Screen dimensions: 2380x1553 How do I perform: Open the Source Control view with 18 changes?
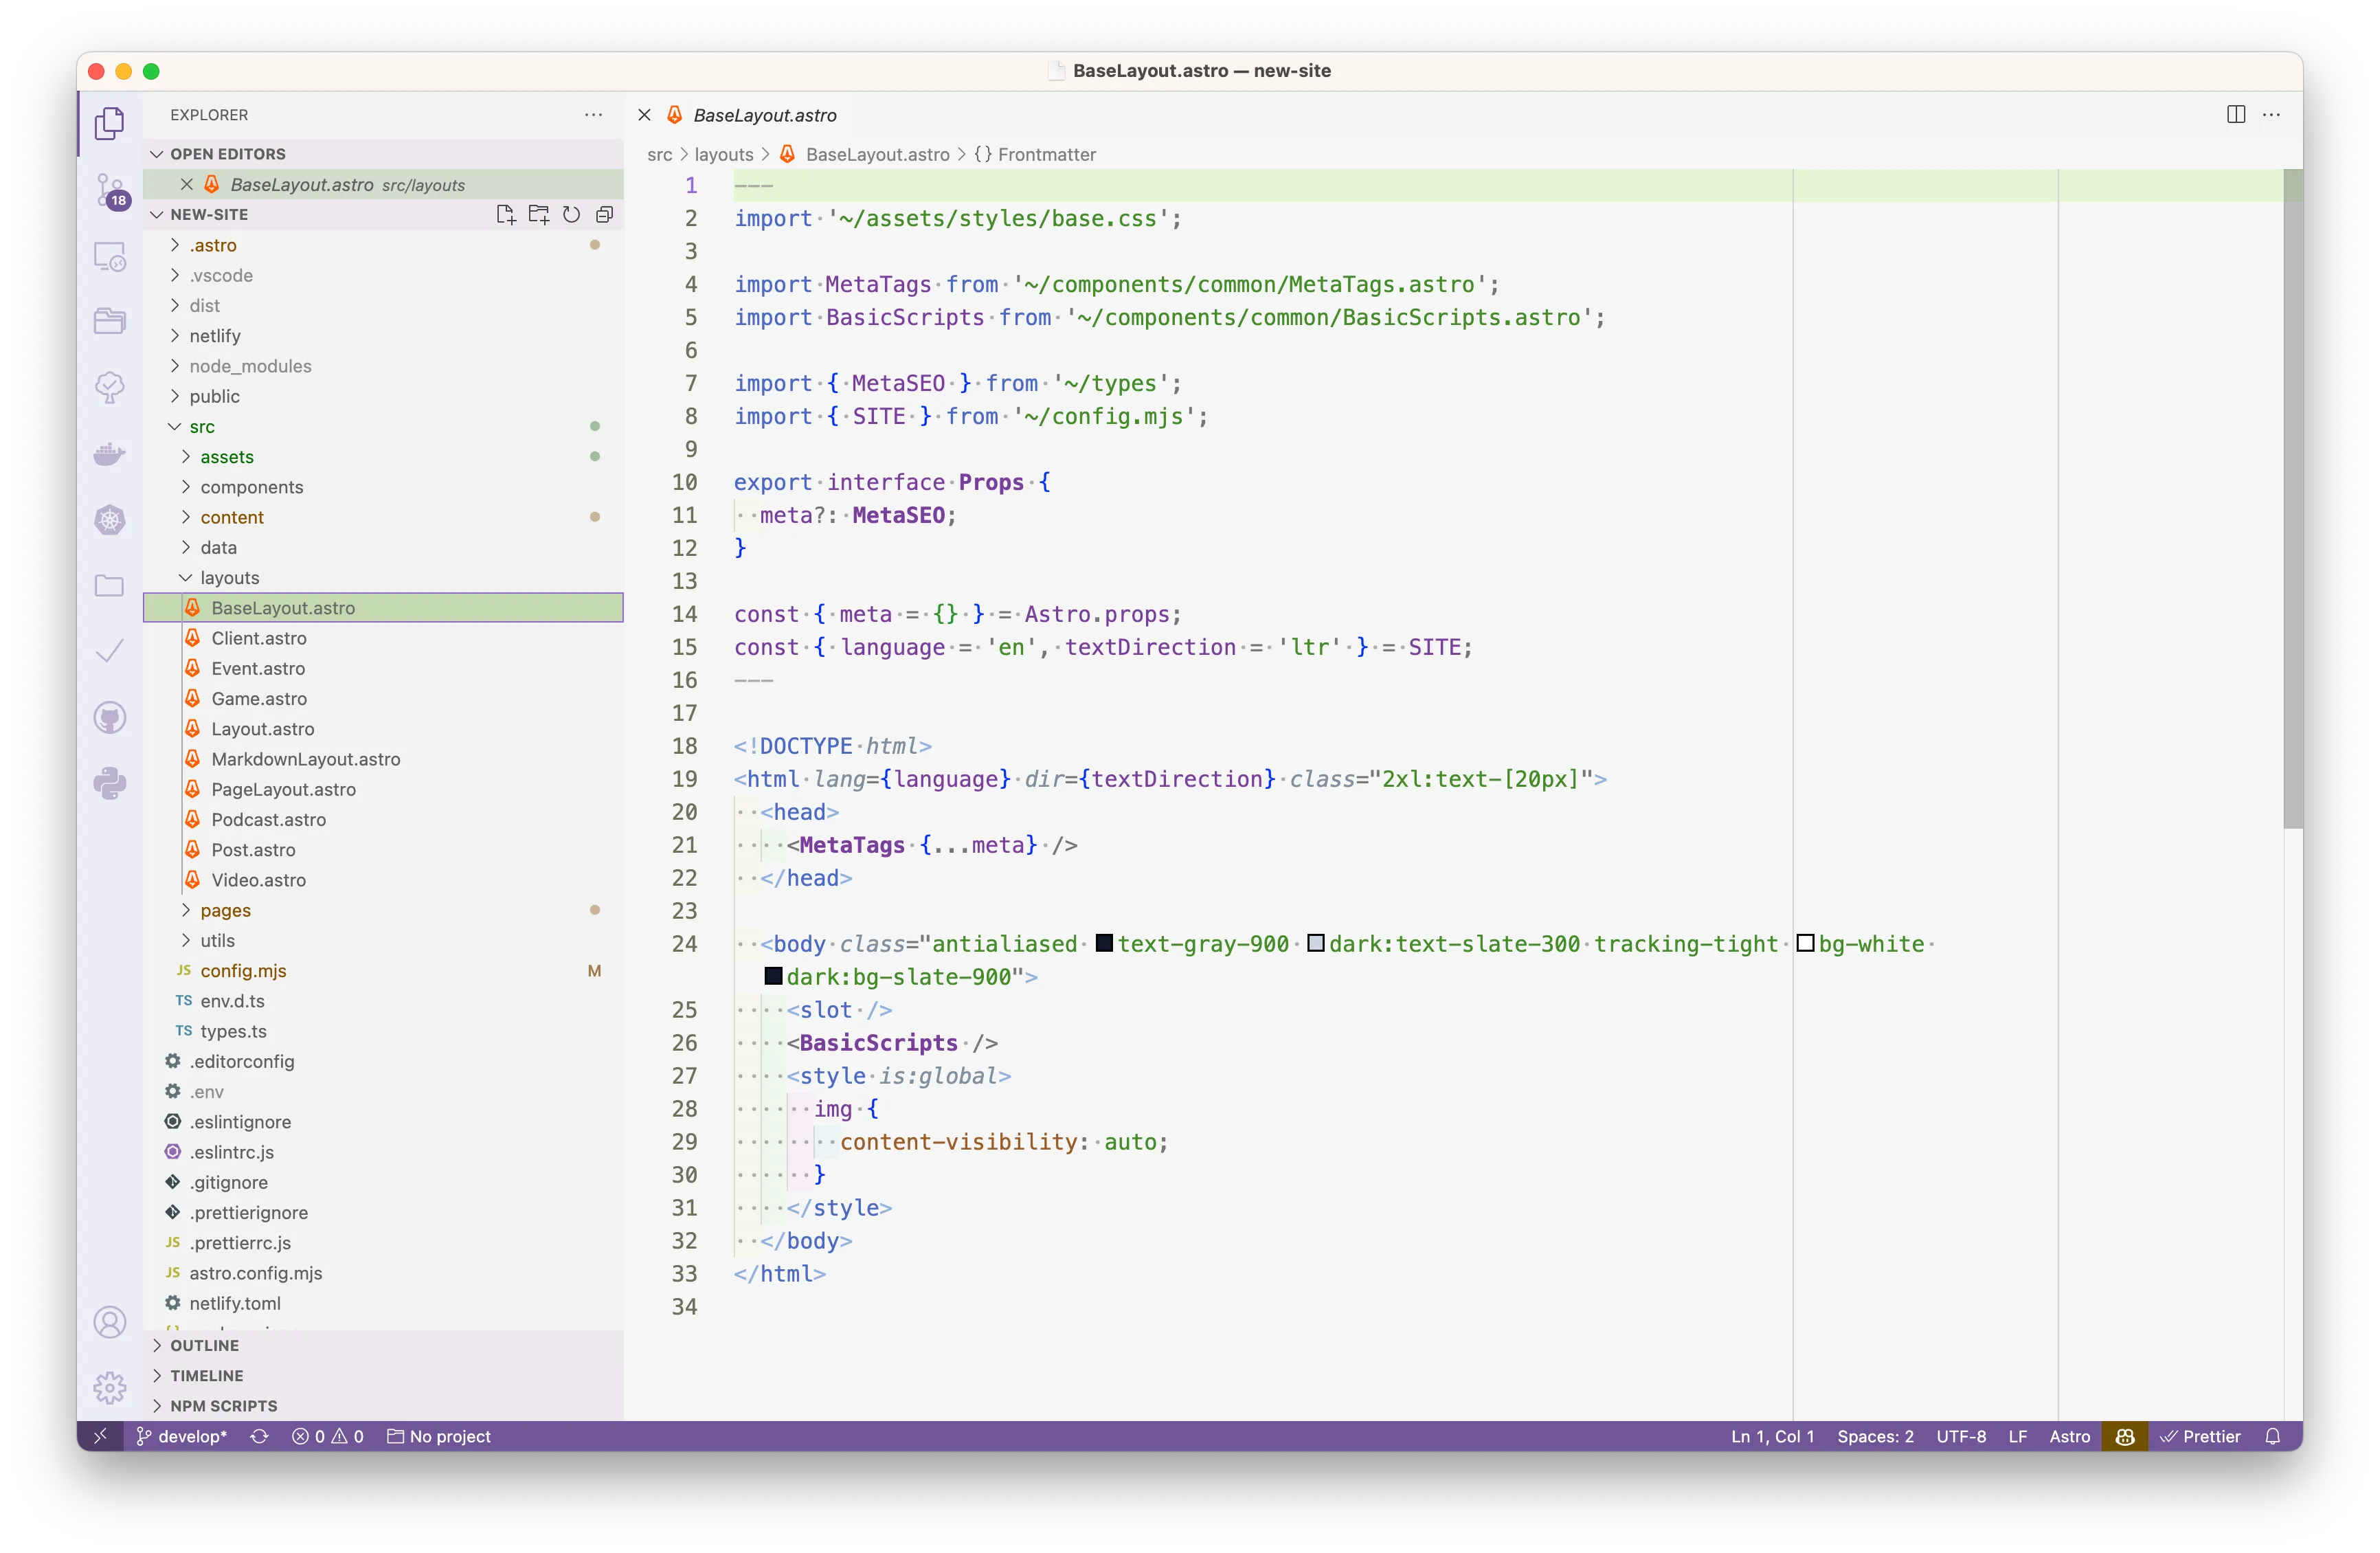click(x=109, y=190)
